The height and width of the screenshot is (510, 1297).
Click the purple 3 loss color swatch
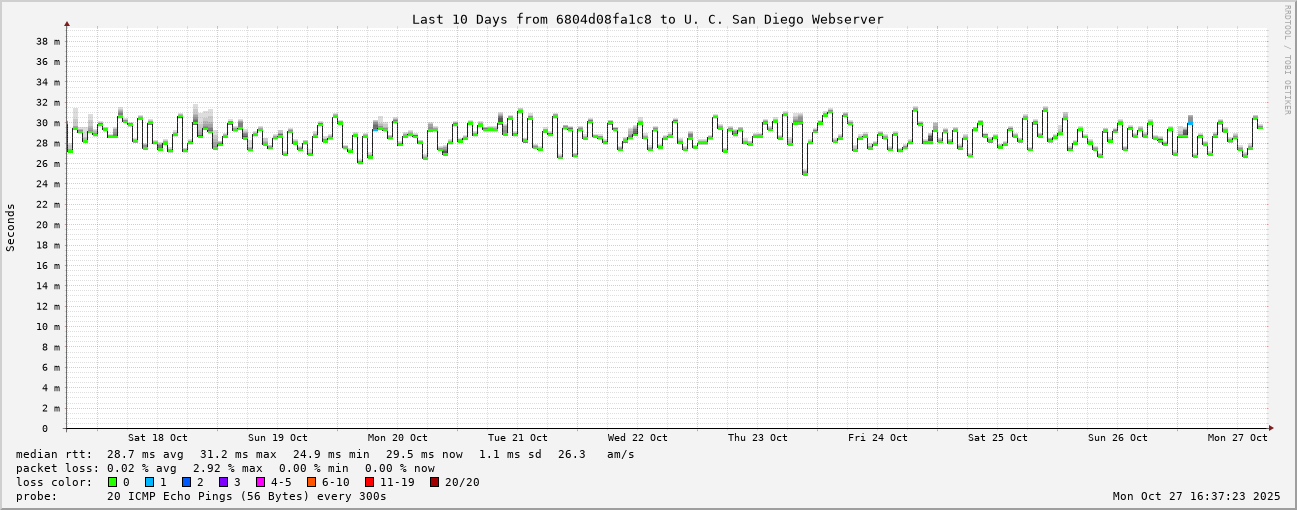(x=223, y=482)
